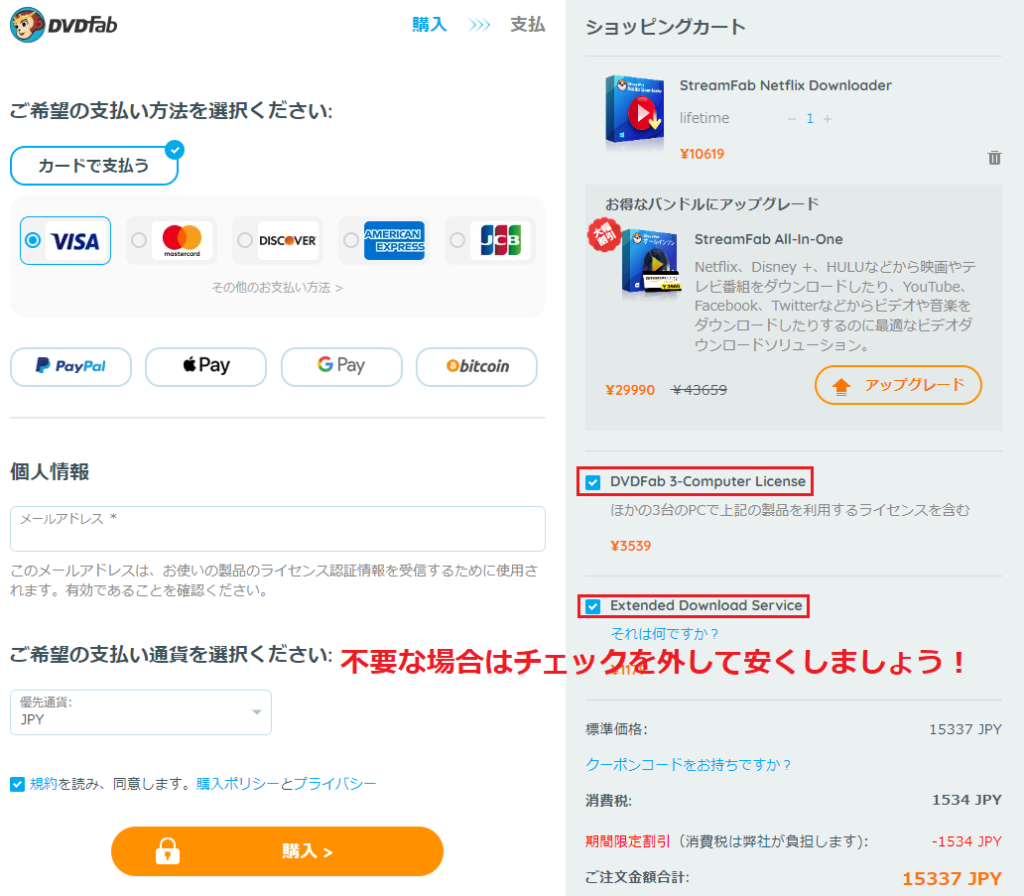Select the American Express radio button

point(351,240)
